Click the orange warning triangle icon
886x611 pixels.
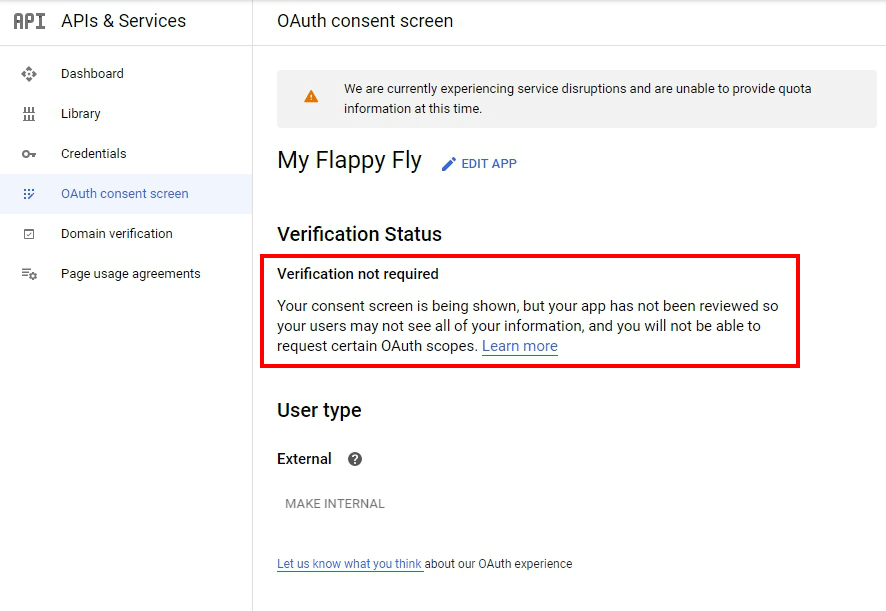311,97
